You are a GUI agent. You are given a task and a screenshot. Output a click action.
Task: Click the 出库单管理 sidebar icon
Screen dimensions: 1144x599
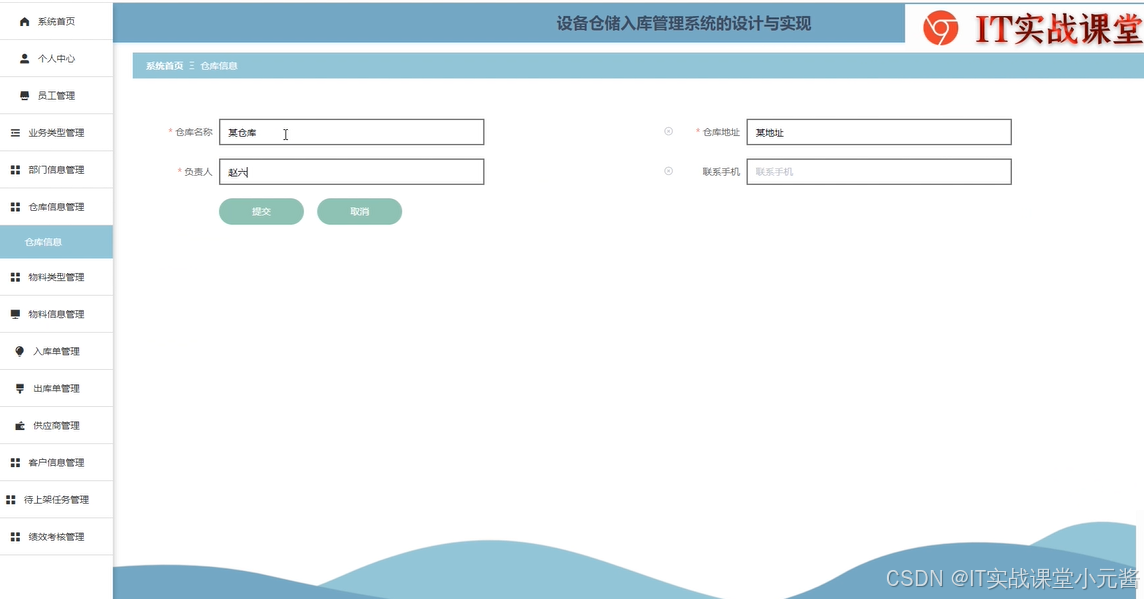20,388
